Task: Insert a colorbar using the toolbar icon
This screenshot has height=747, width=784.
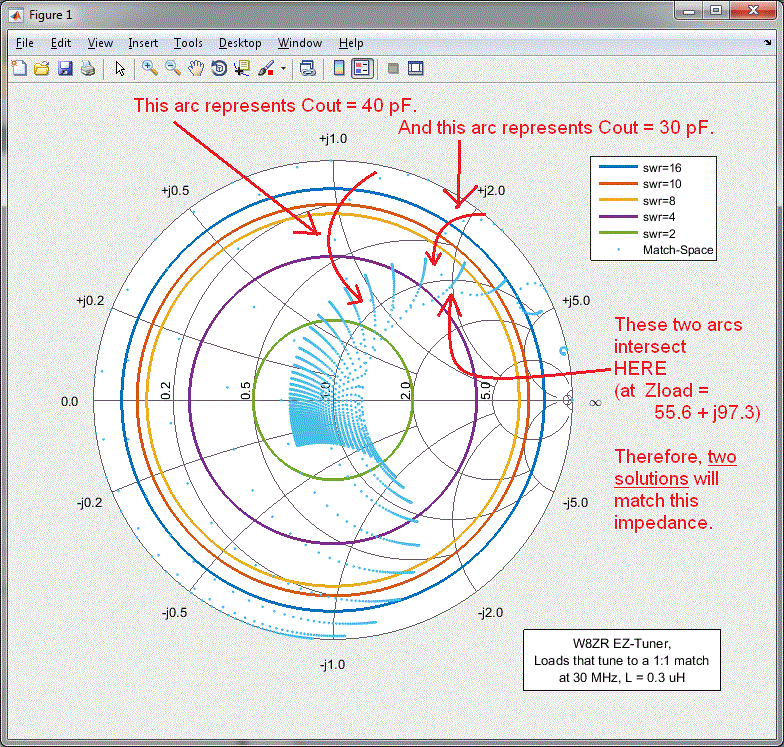Action: tap(339, 68)
